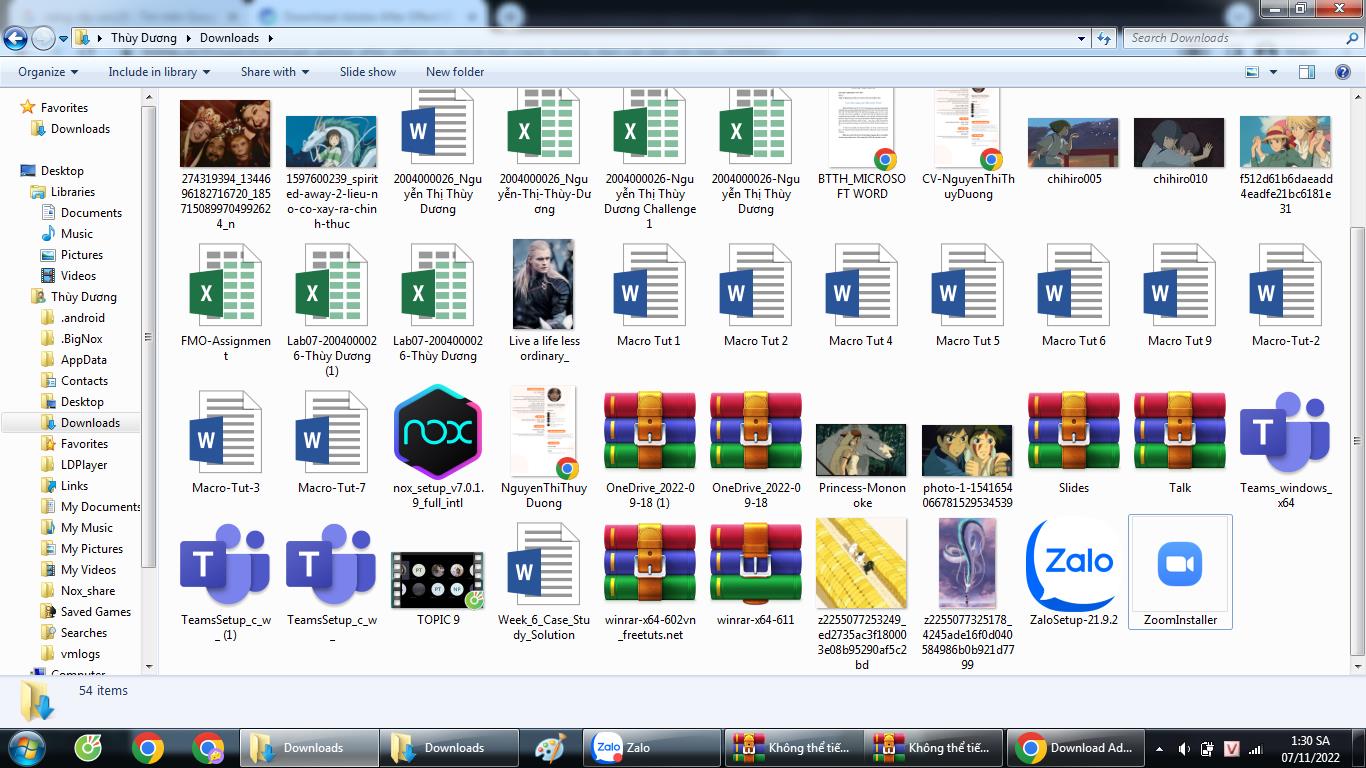The width and height of the screenshot is (1366, 768).
Task: Select the nox_setup_v7.0.1.9_full_intl icon
Action: click(x=437, y=433)
